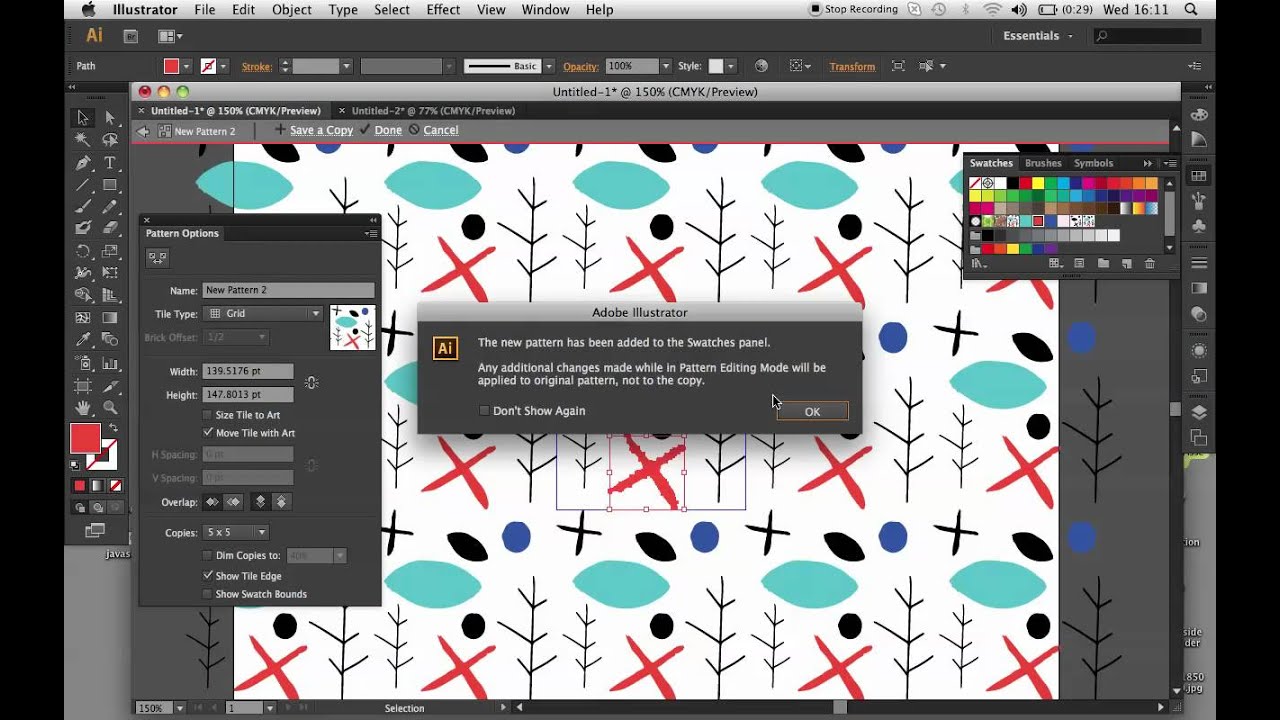The width and height of the screenshot is (1280, 720).
Task: Select the Paintbrush tool
Action: pyautogui.click(x=83, y=207)
